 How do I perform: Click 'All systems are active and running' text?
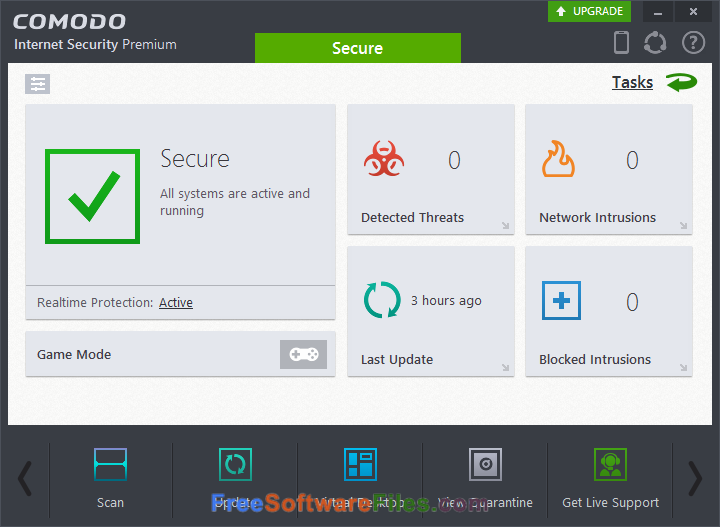tap(235, 202)
